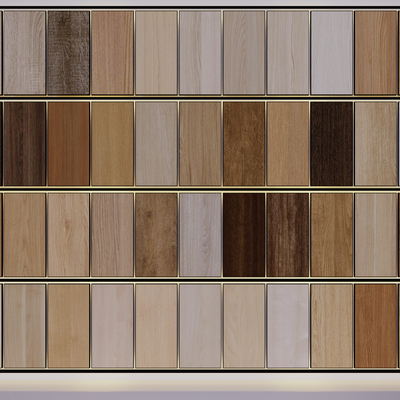Pick the palest whitish-gray swatch in the top row

pyautogui.click(x=332, y=53)
